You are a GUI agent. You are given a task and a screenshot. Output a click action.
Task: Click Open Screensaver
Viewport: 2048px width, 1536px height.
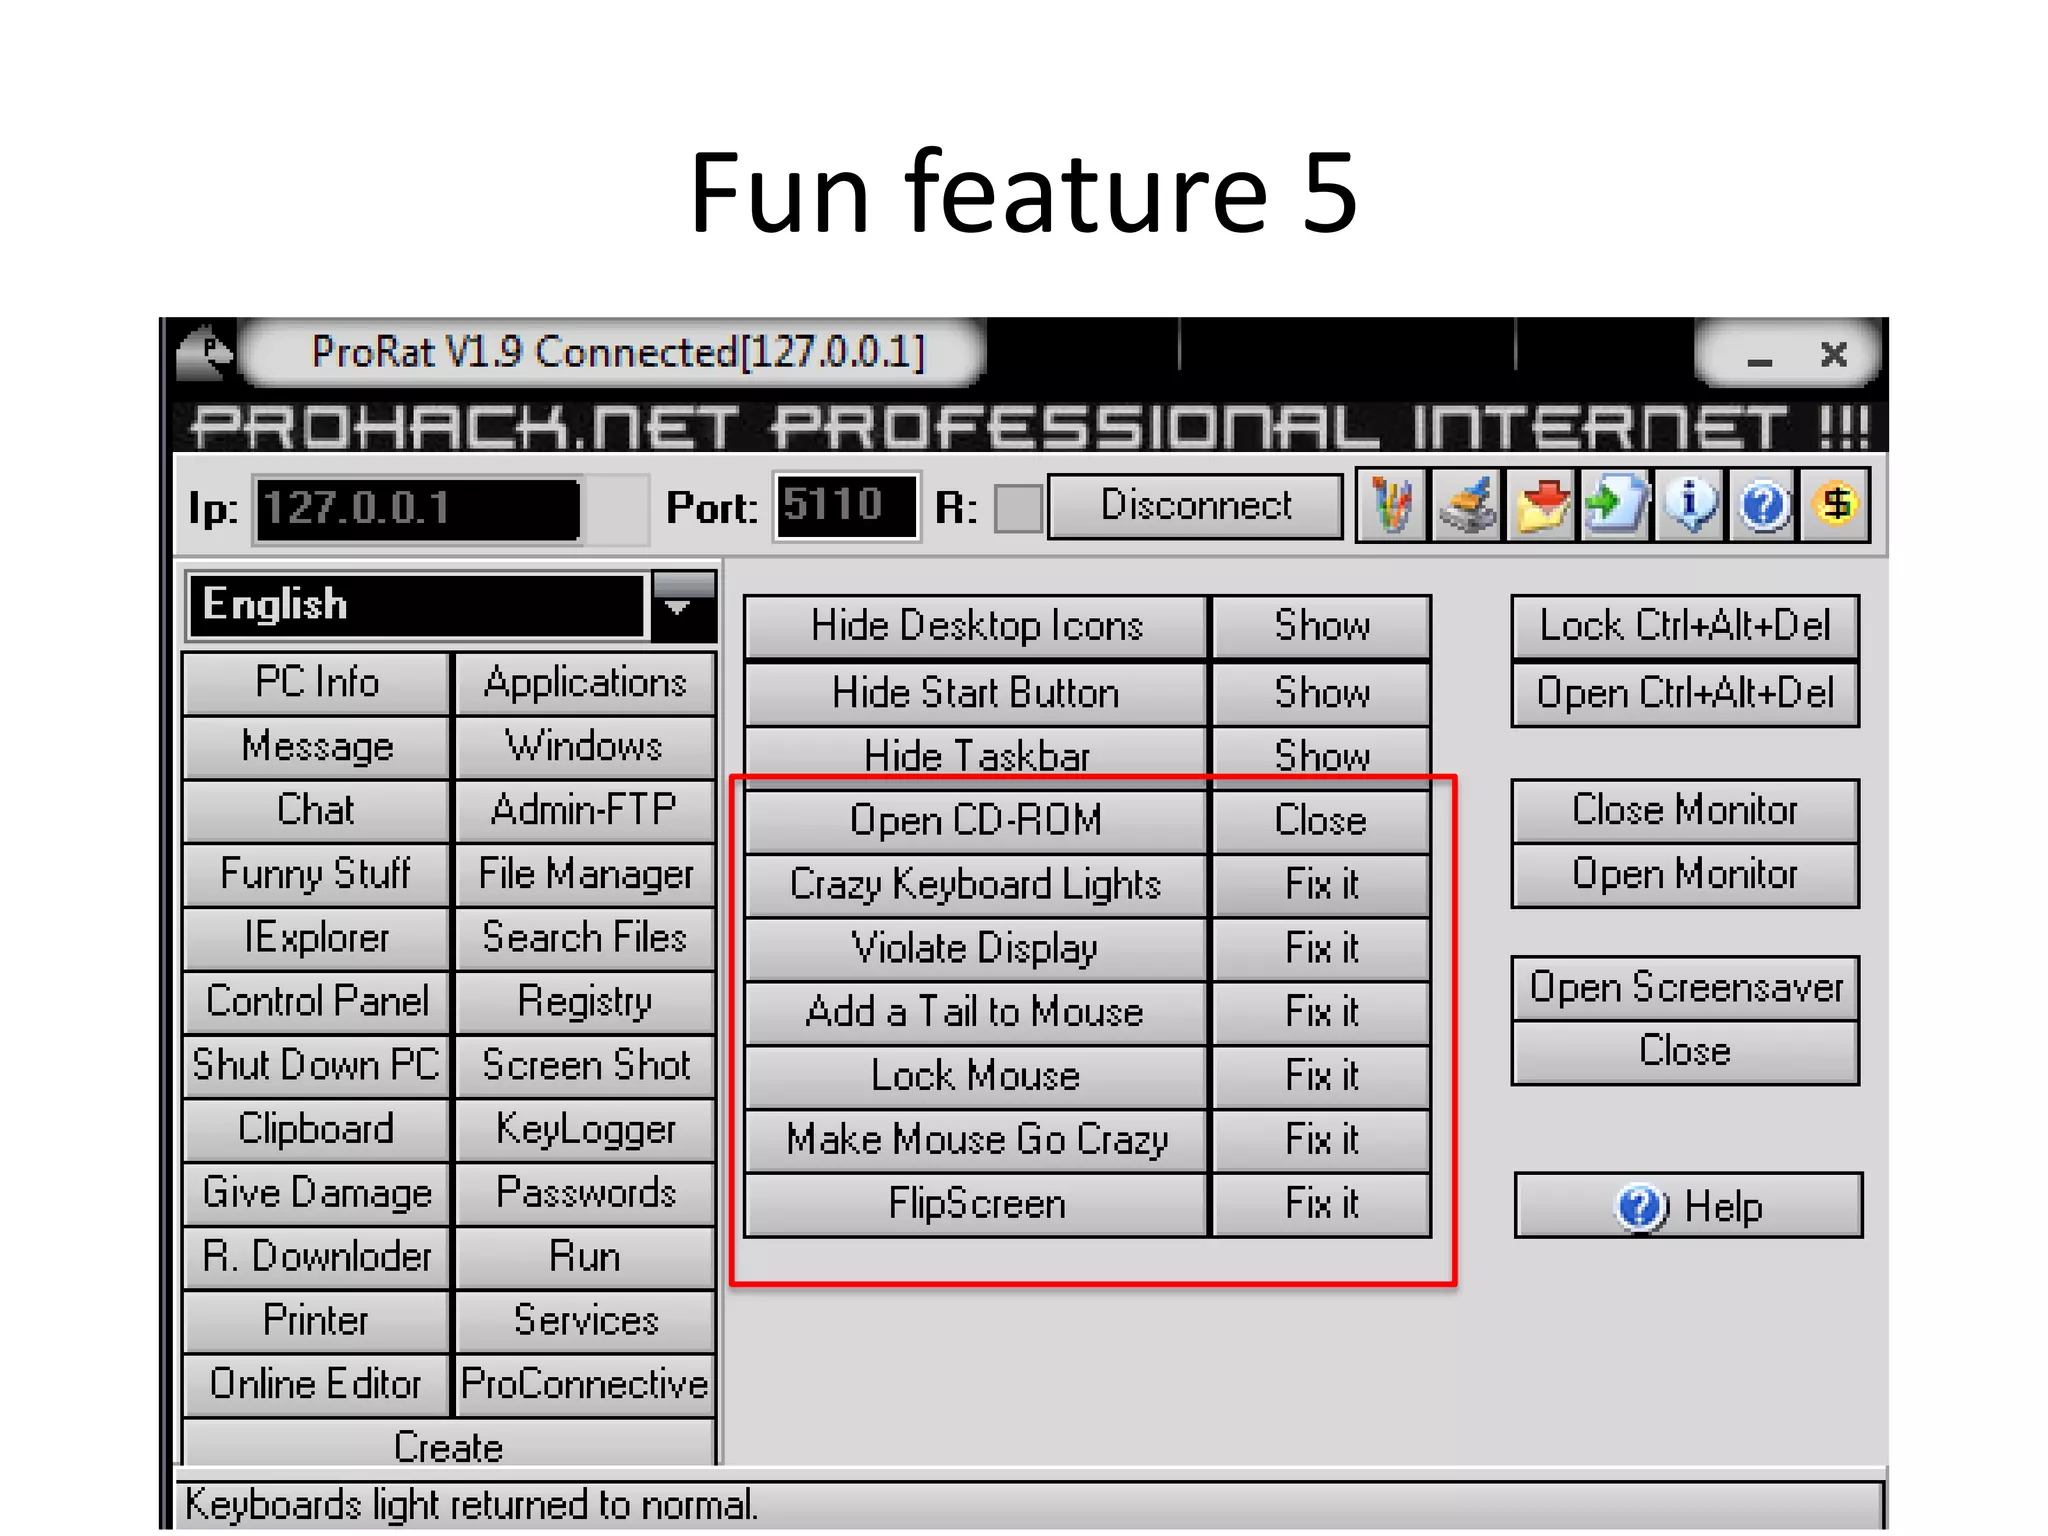1685,988
